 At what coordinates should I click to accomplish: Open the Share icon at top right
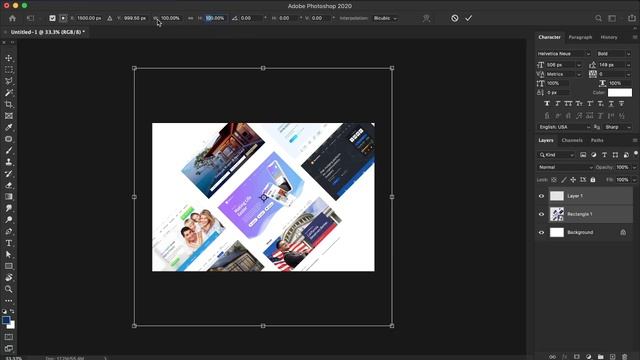click(x=632, y=18)
